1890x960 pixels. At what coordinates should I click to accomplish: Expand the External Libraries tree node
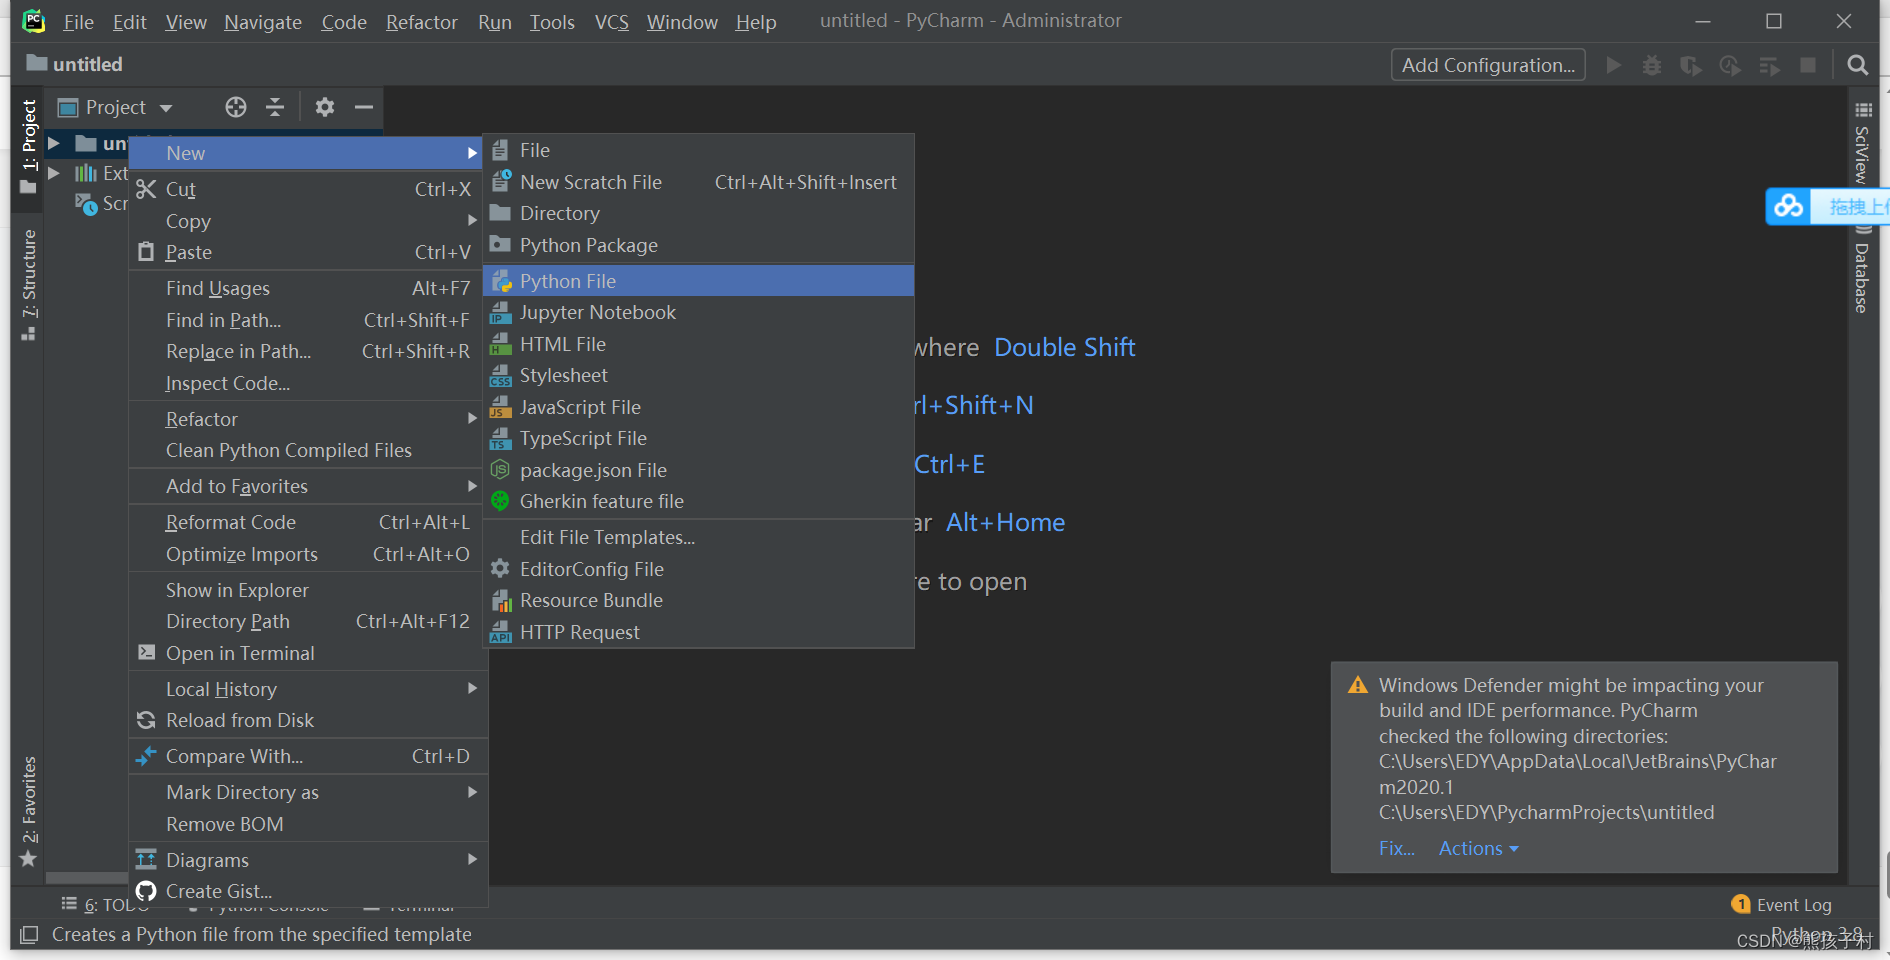click(x=54, y=173)
